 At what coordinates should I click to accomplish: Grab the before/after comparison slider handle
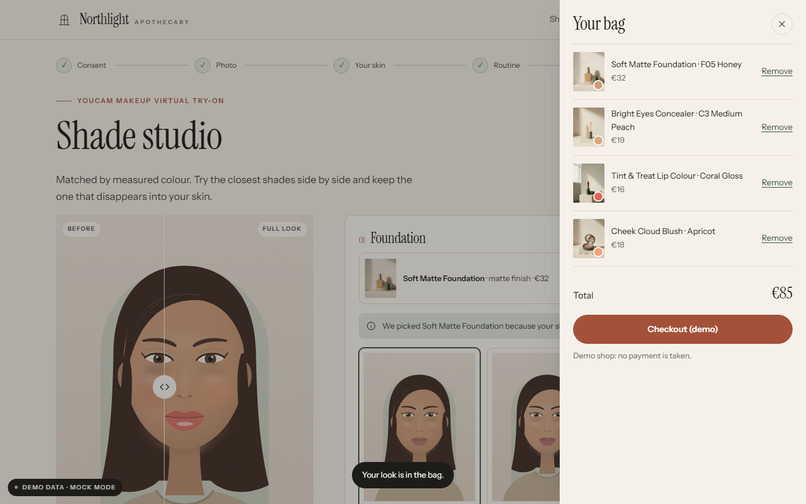click(164, 387)
